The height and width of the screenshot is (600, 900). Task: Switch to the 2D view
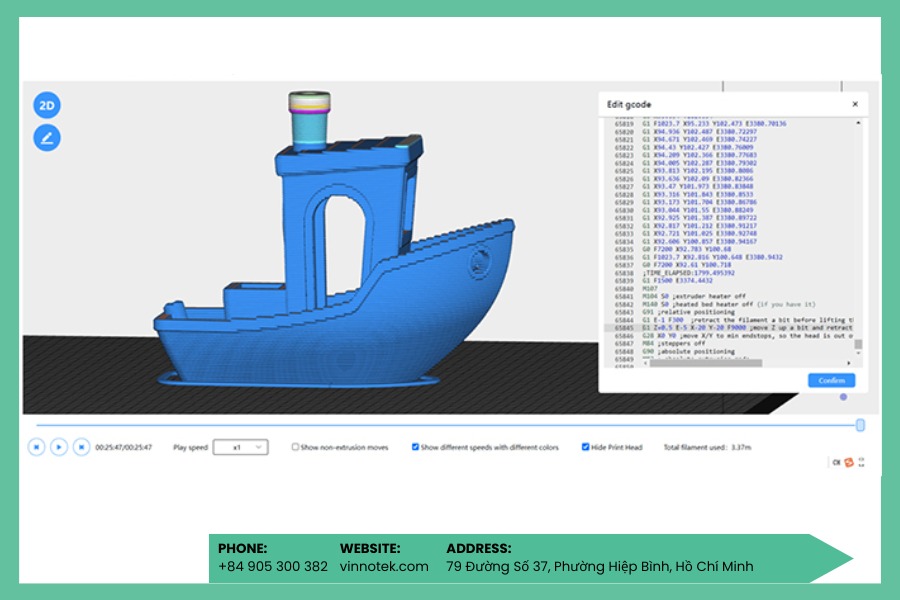pos(47,105)
